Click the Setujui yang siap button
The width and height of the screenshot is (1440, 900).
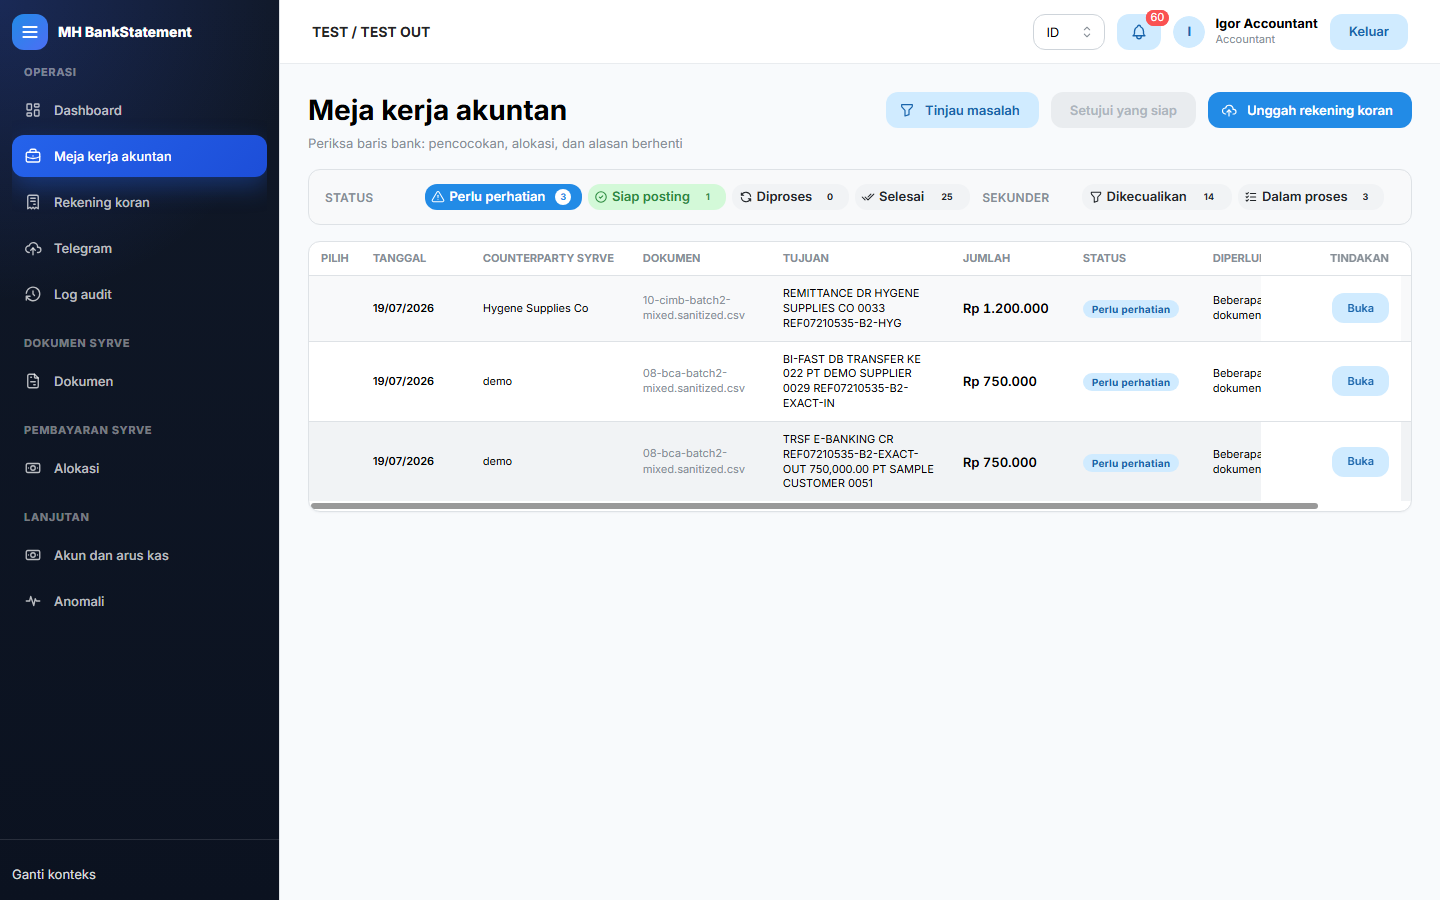coord(1123,110)
